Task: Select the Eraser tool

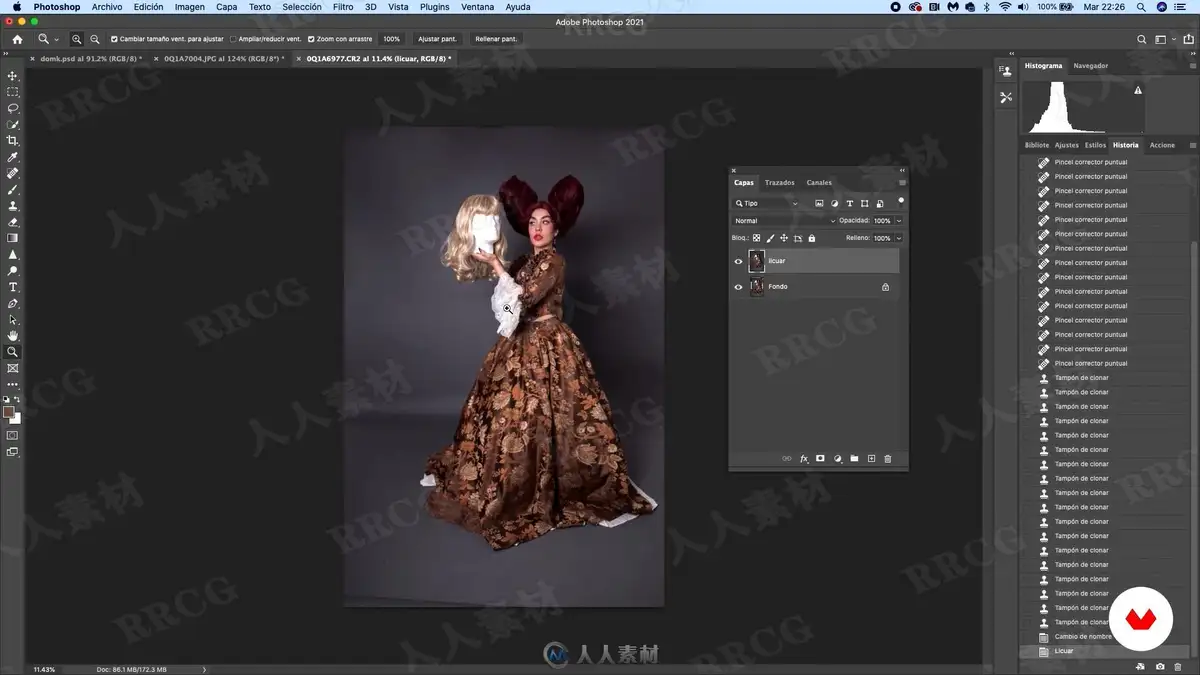Action: [x=13, y=222]
